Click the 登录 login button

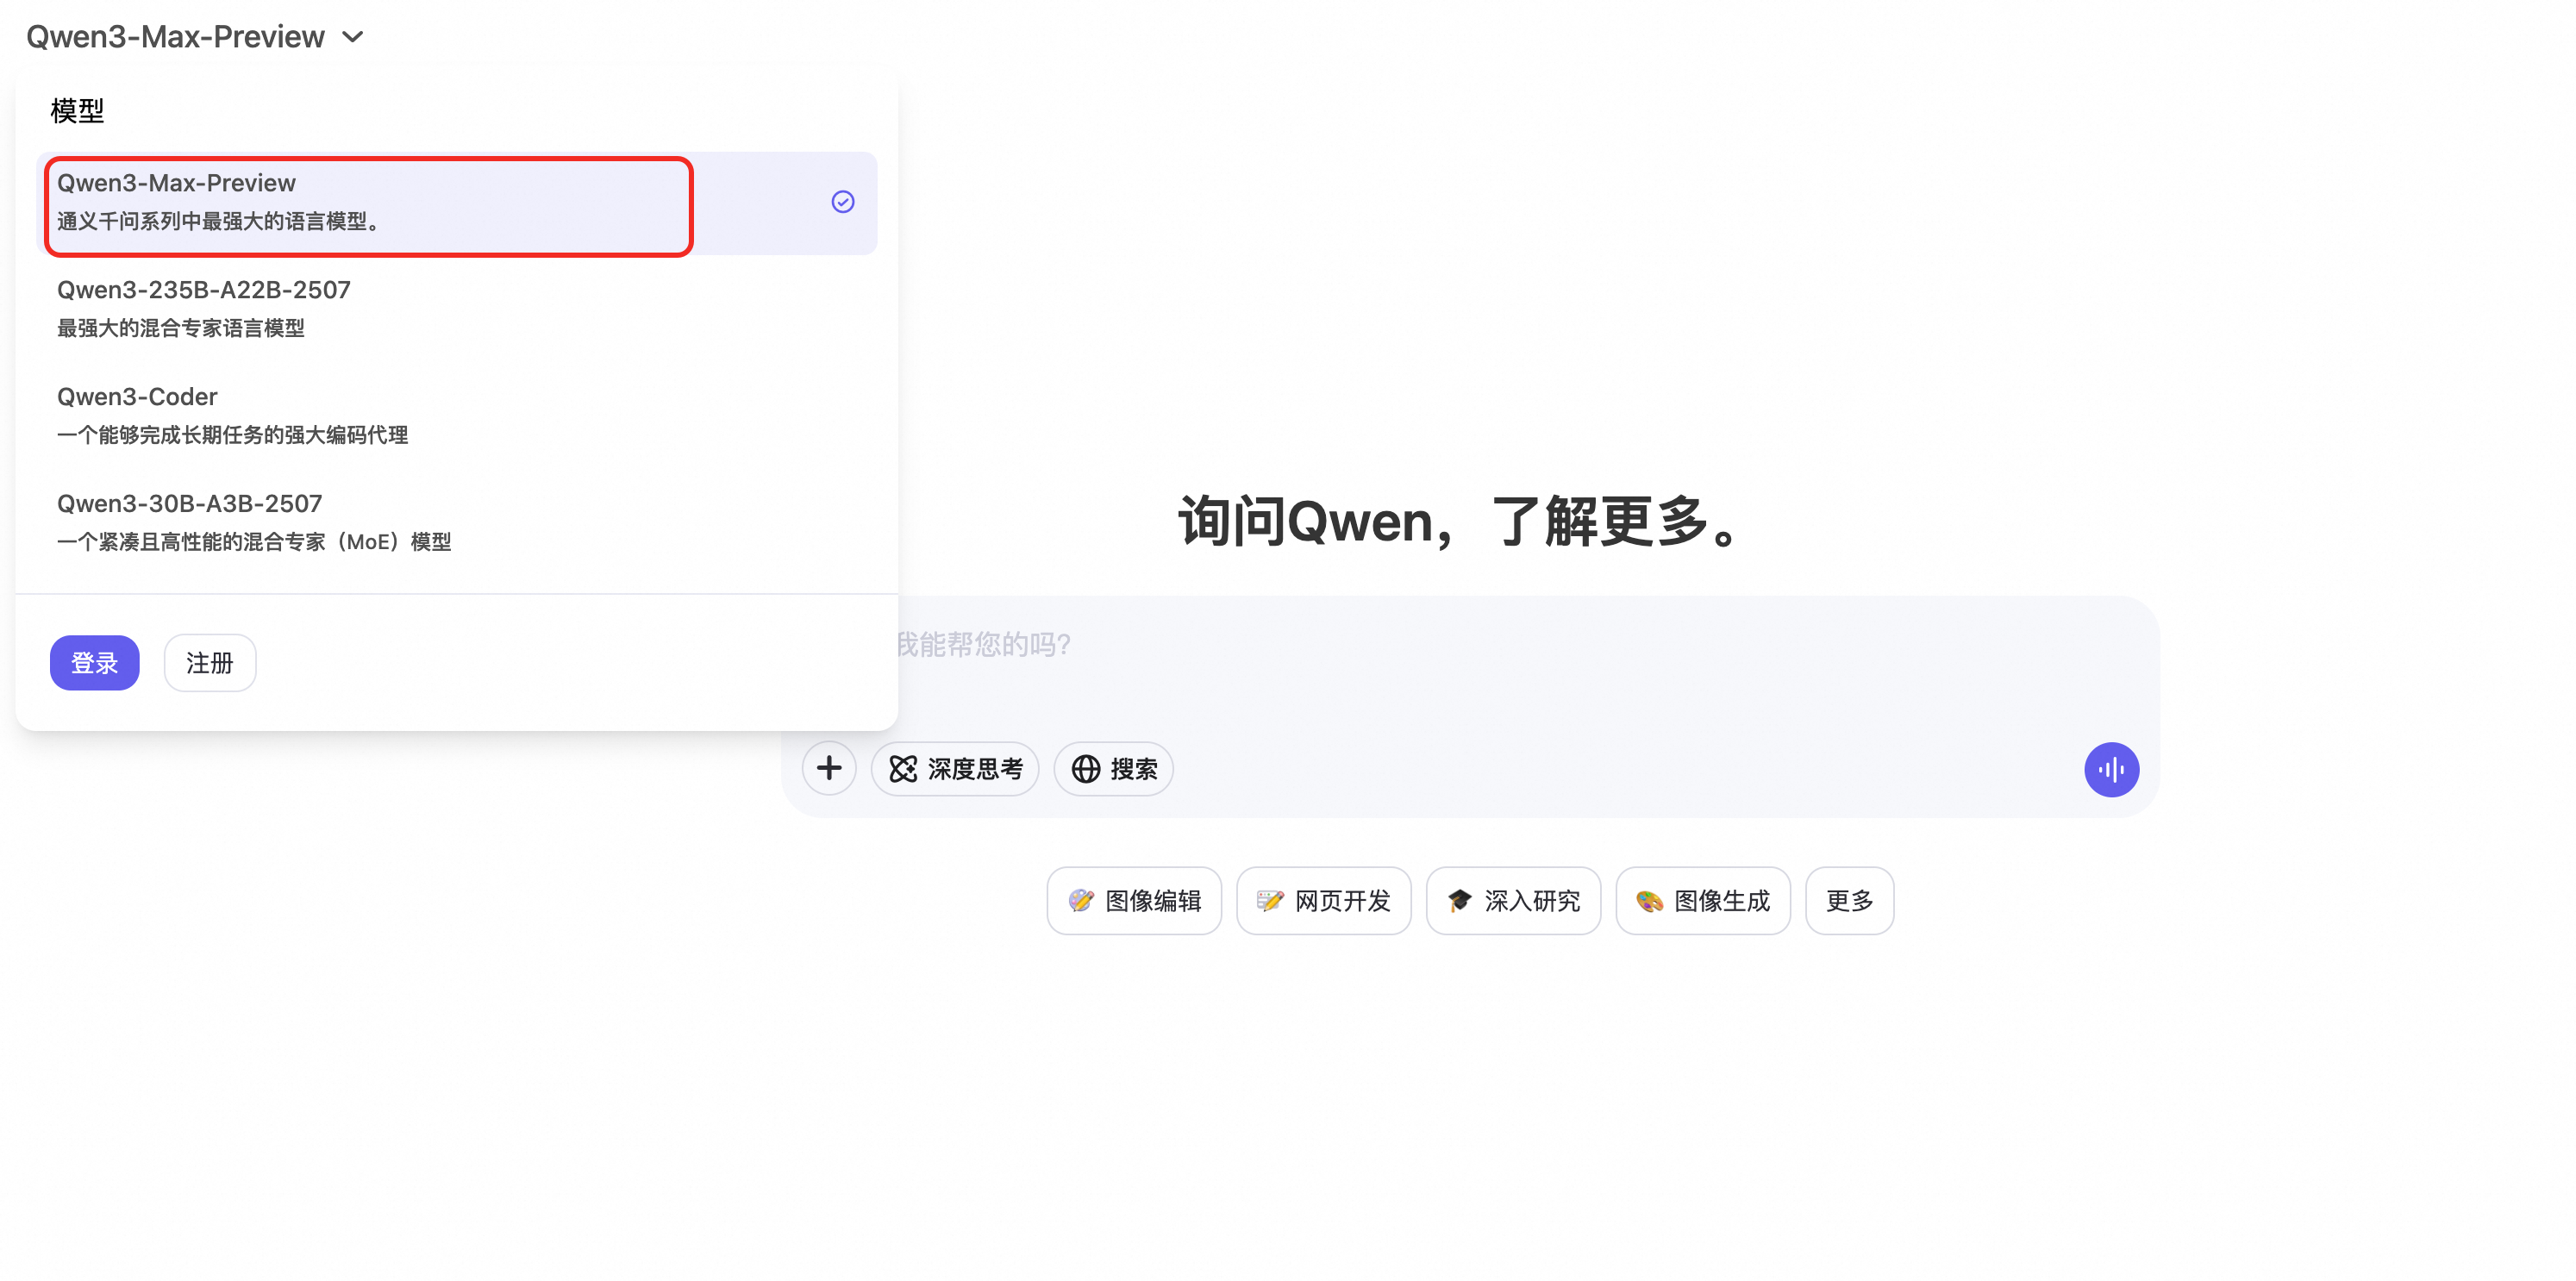[95, 663]
